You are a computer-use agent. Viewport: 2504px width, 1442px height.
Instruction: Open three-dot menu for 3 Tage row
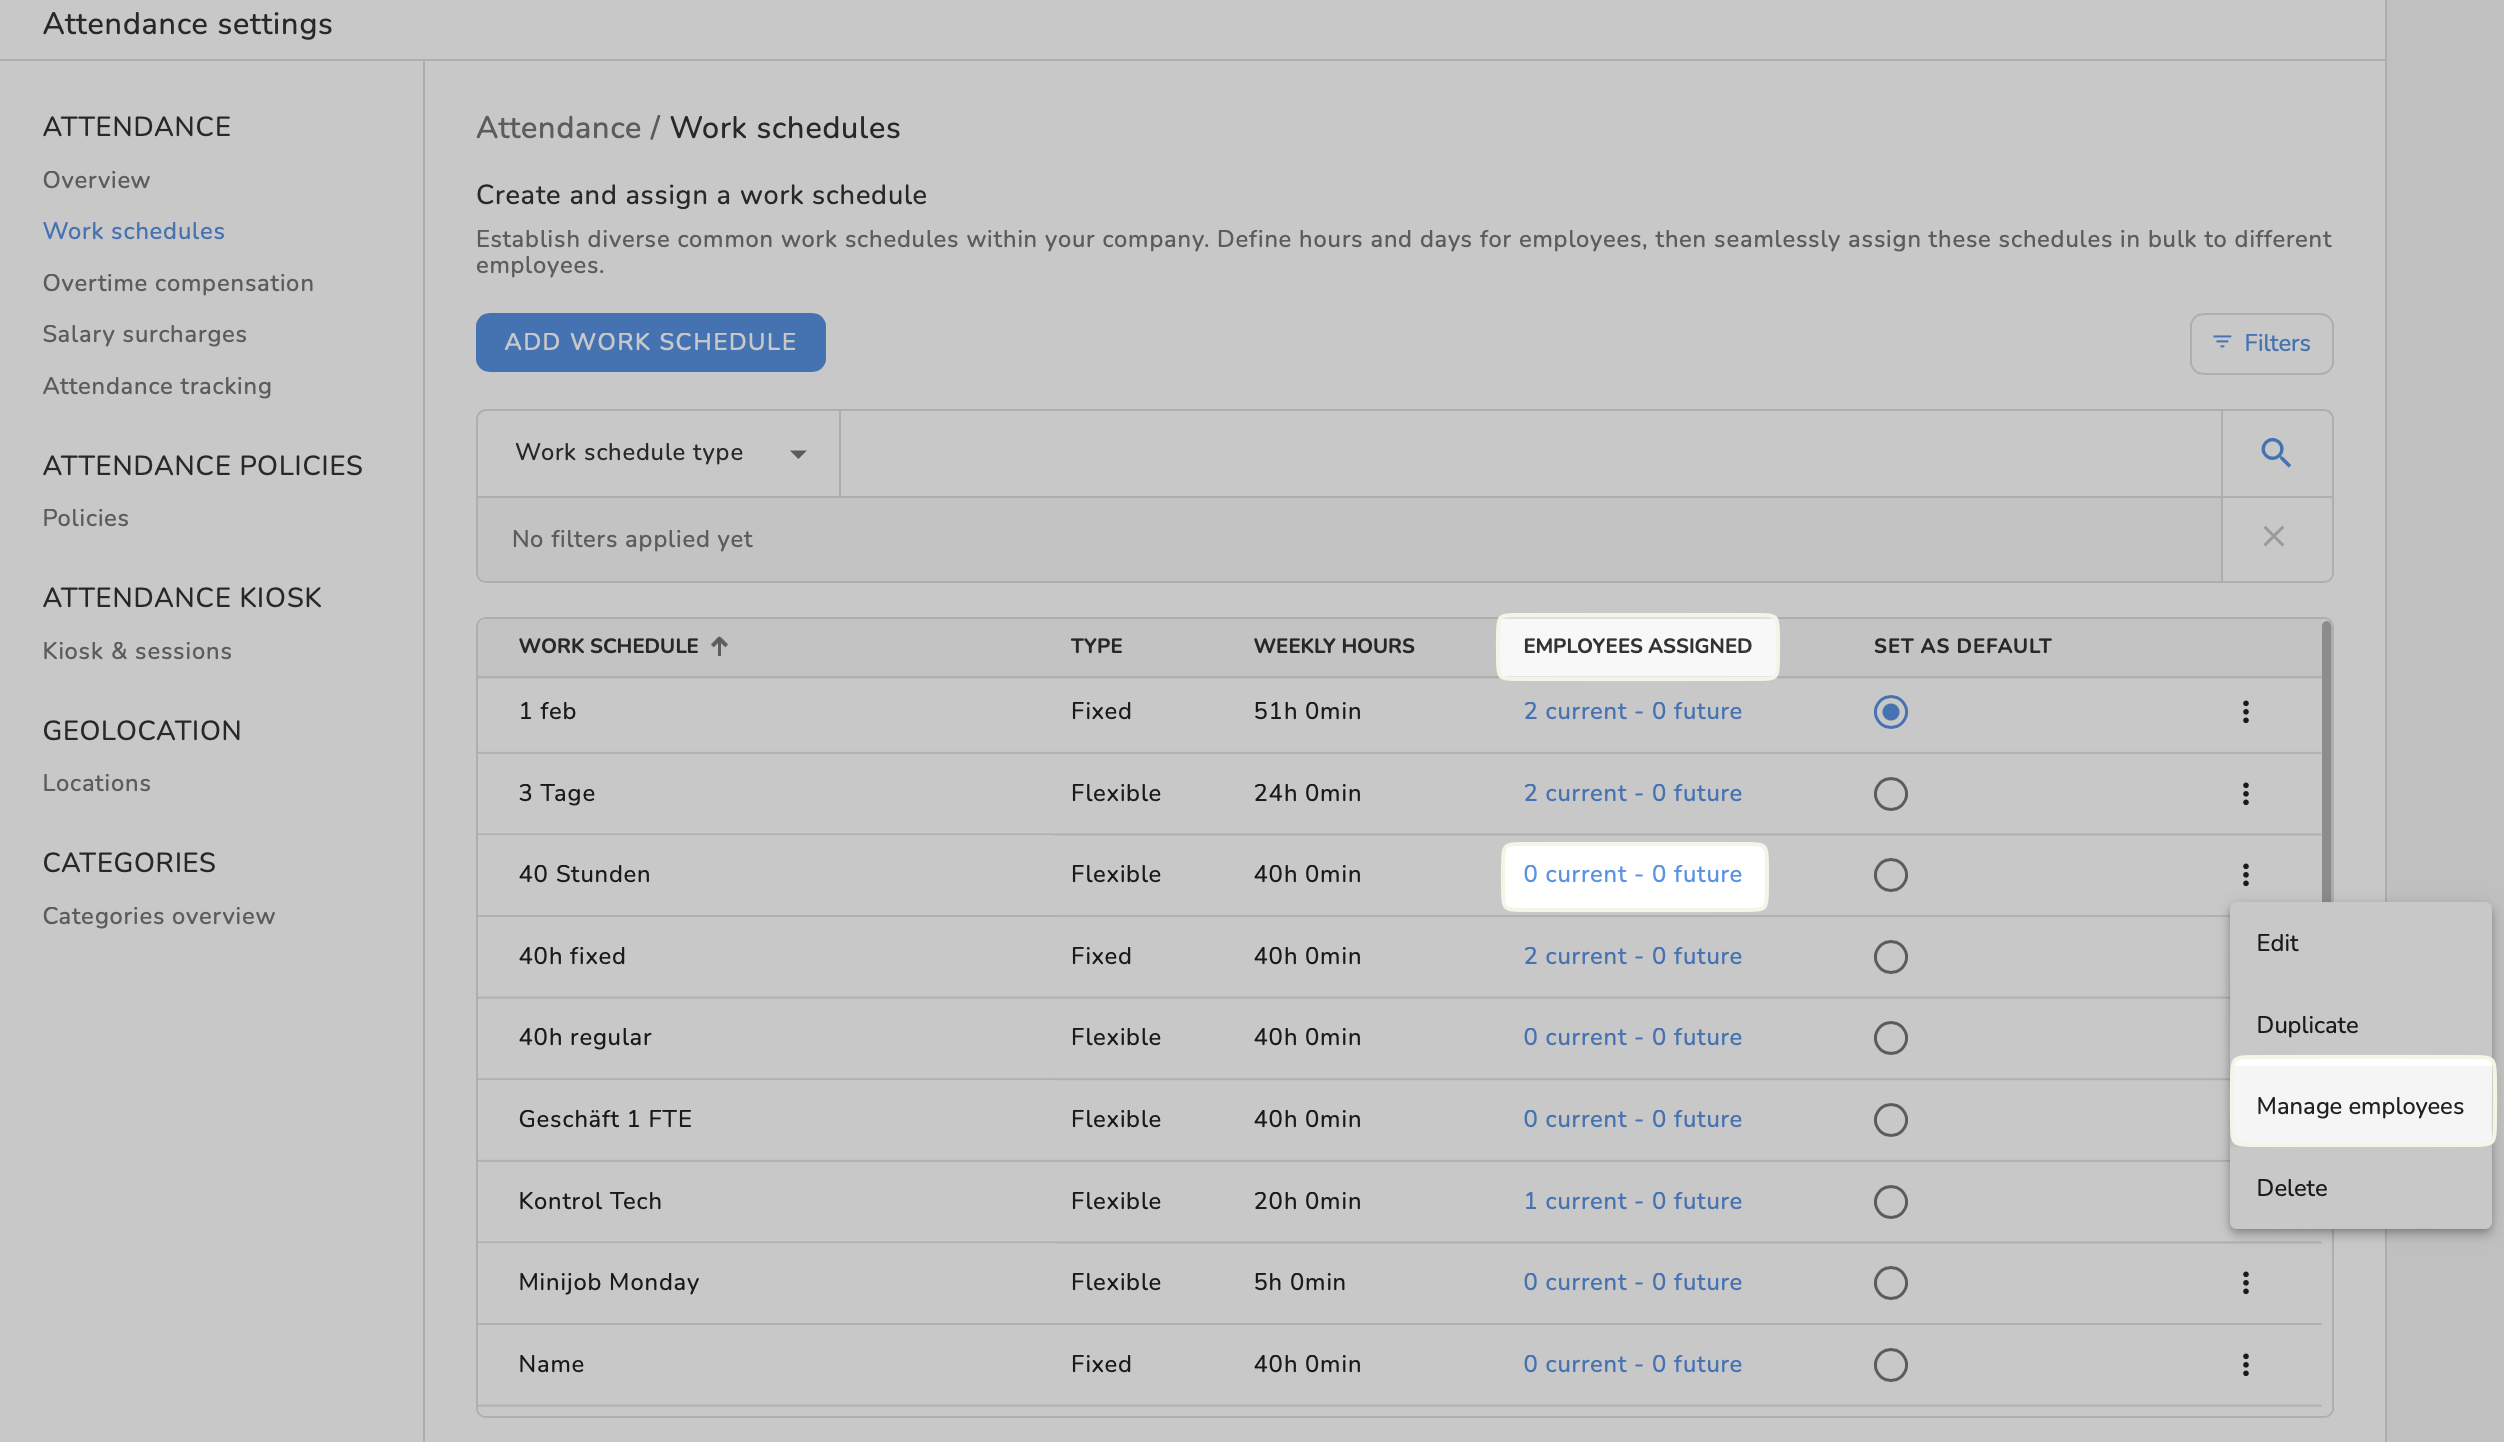(x=2245, y=794)
